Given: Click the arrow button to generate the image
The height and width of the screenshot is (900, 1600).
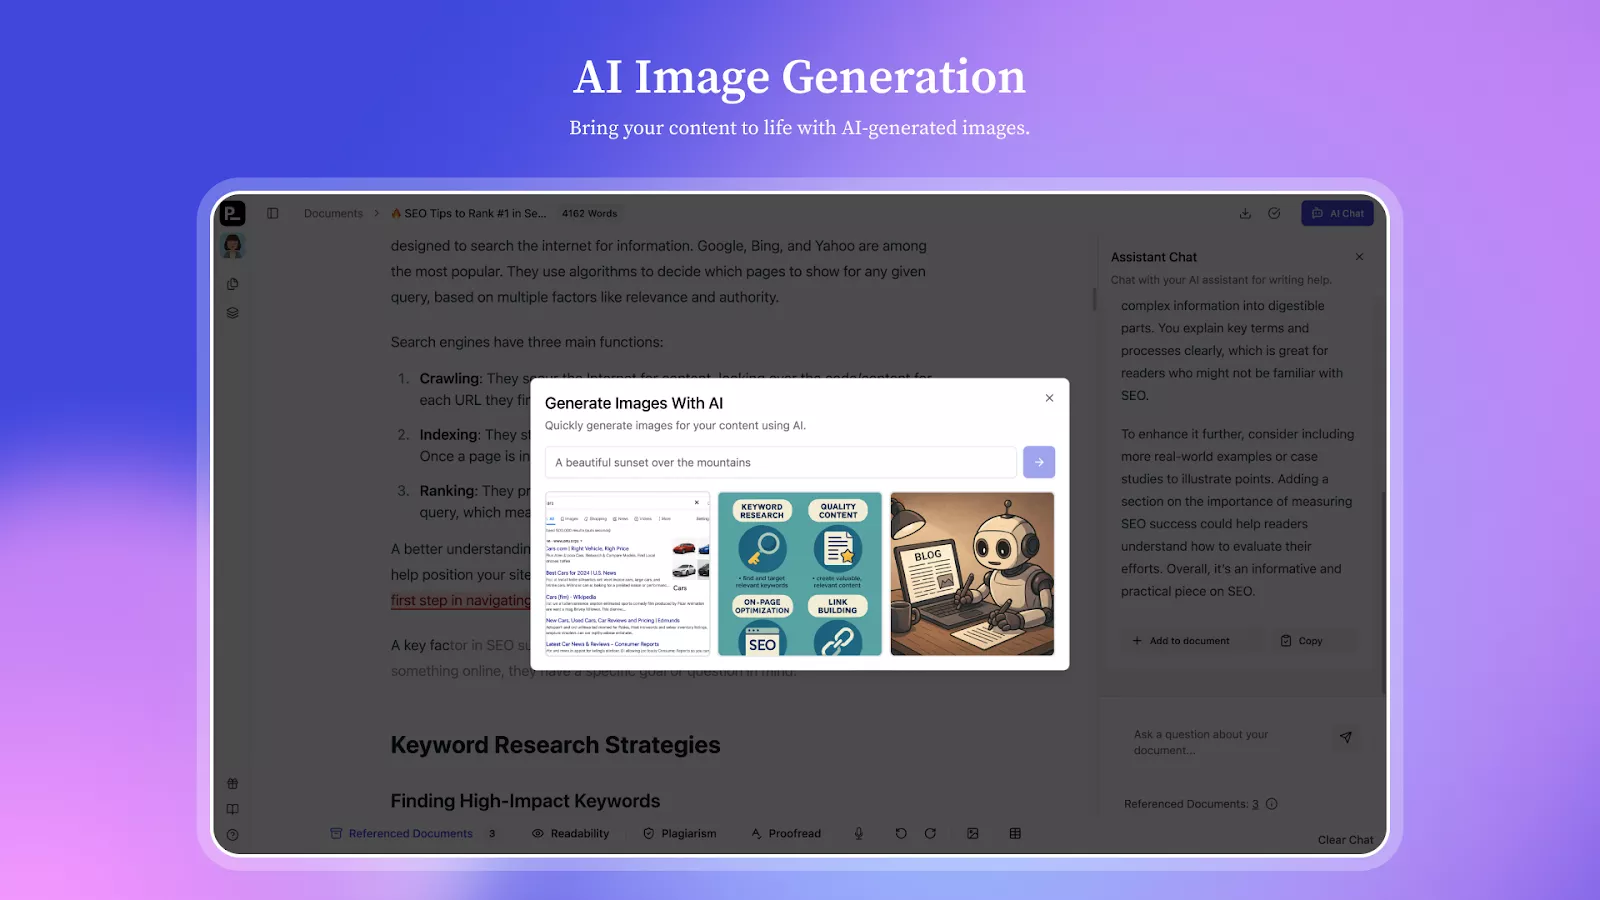Looking at the screenshot, I should (1039, 462).
